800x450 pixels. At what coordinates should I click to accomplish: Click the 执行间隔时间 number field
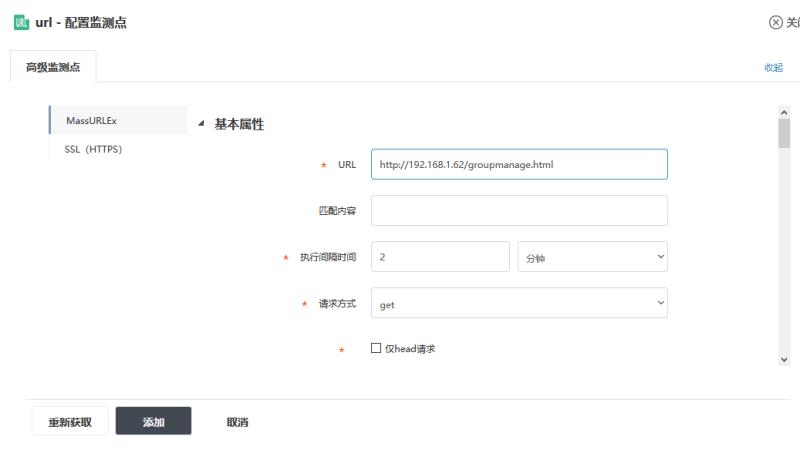440,256
